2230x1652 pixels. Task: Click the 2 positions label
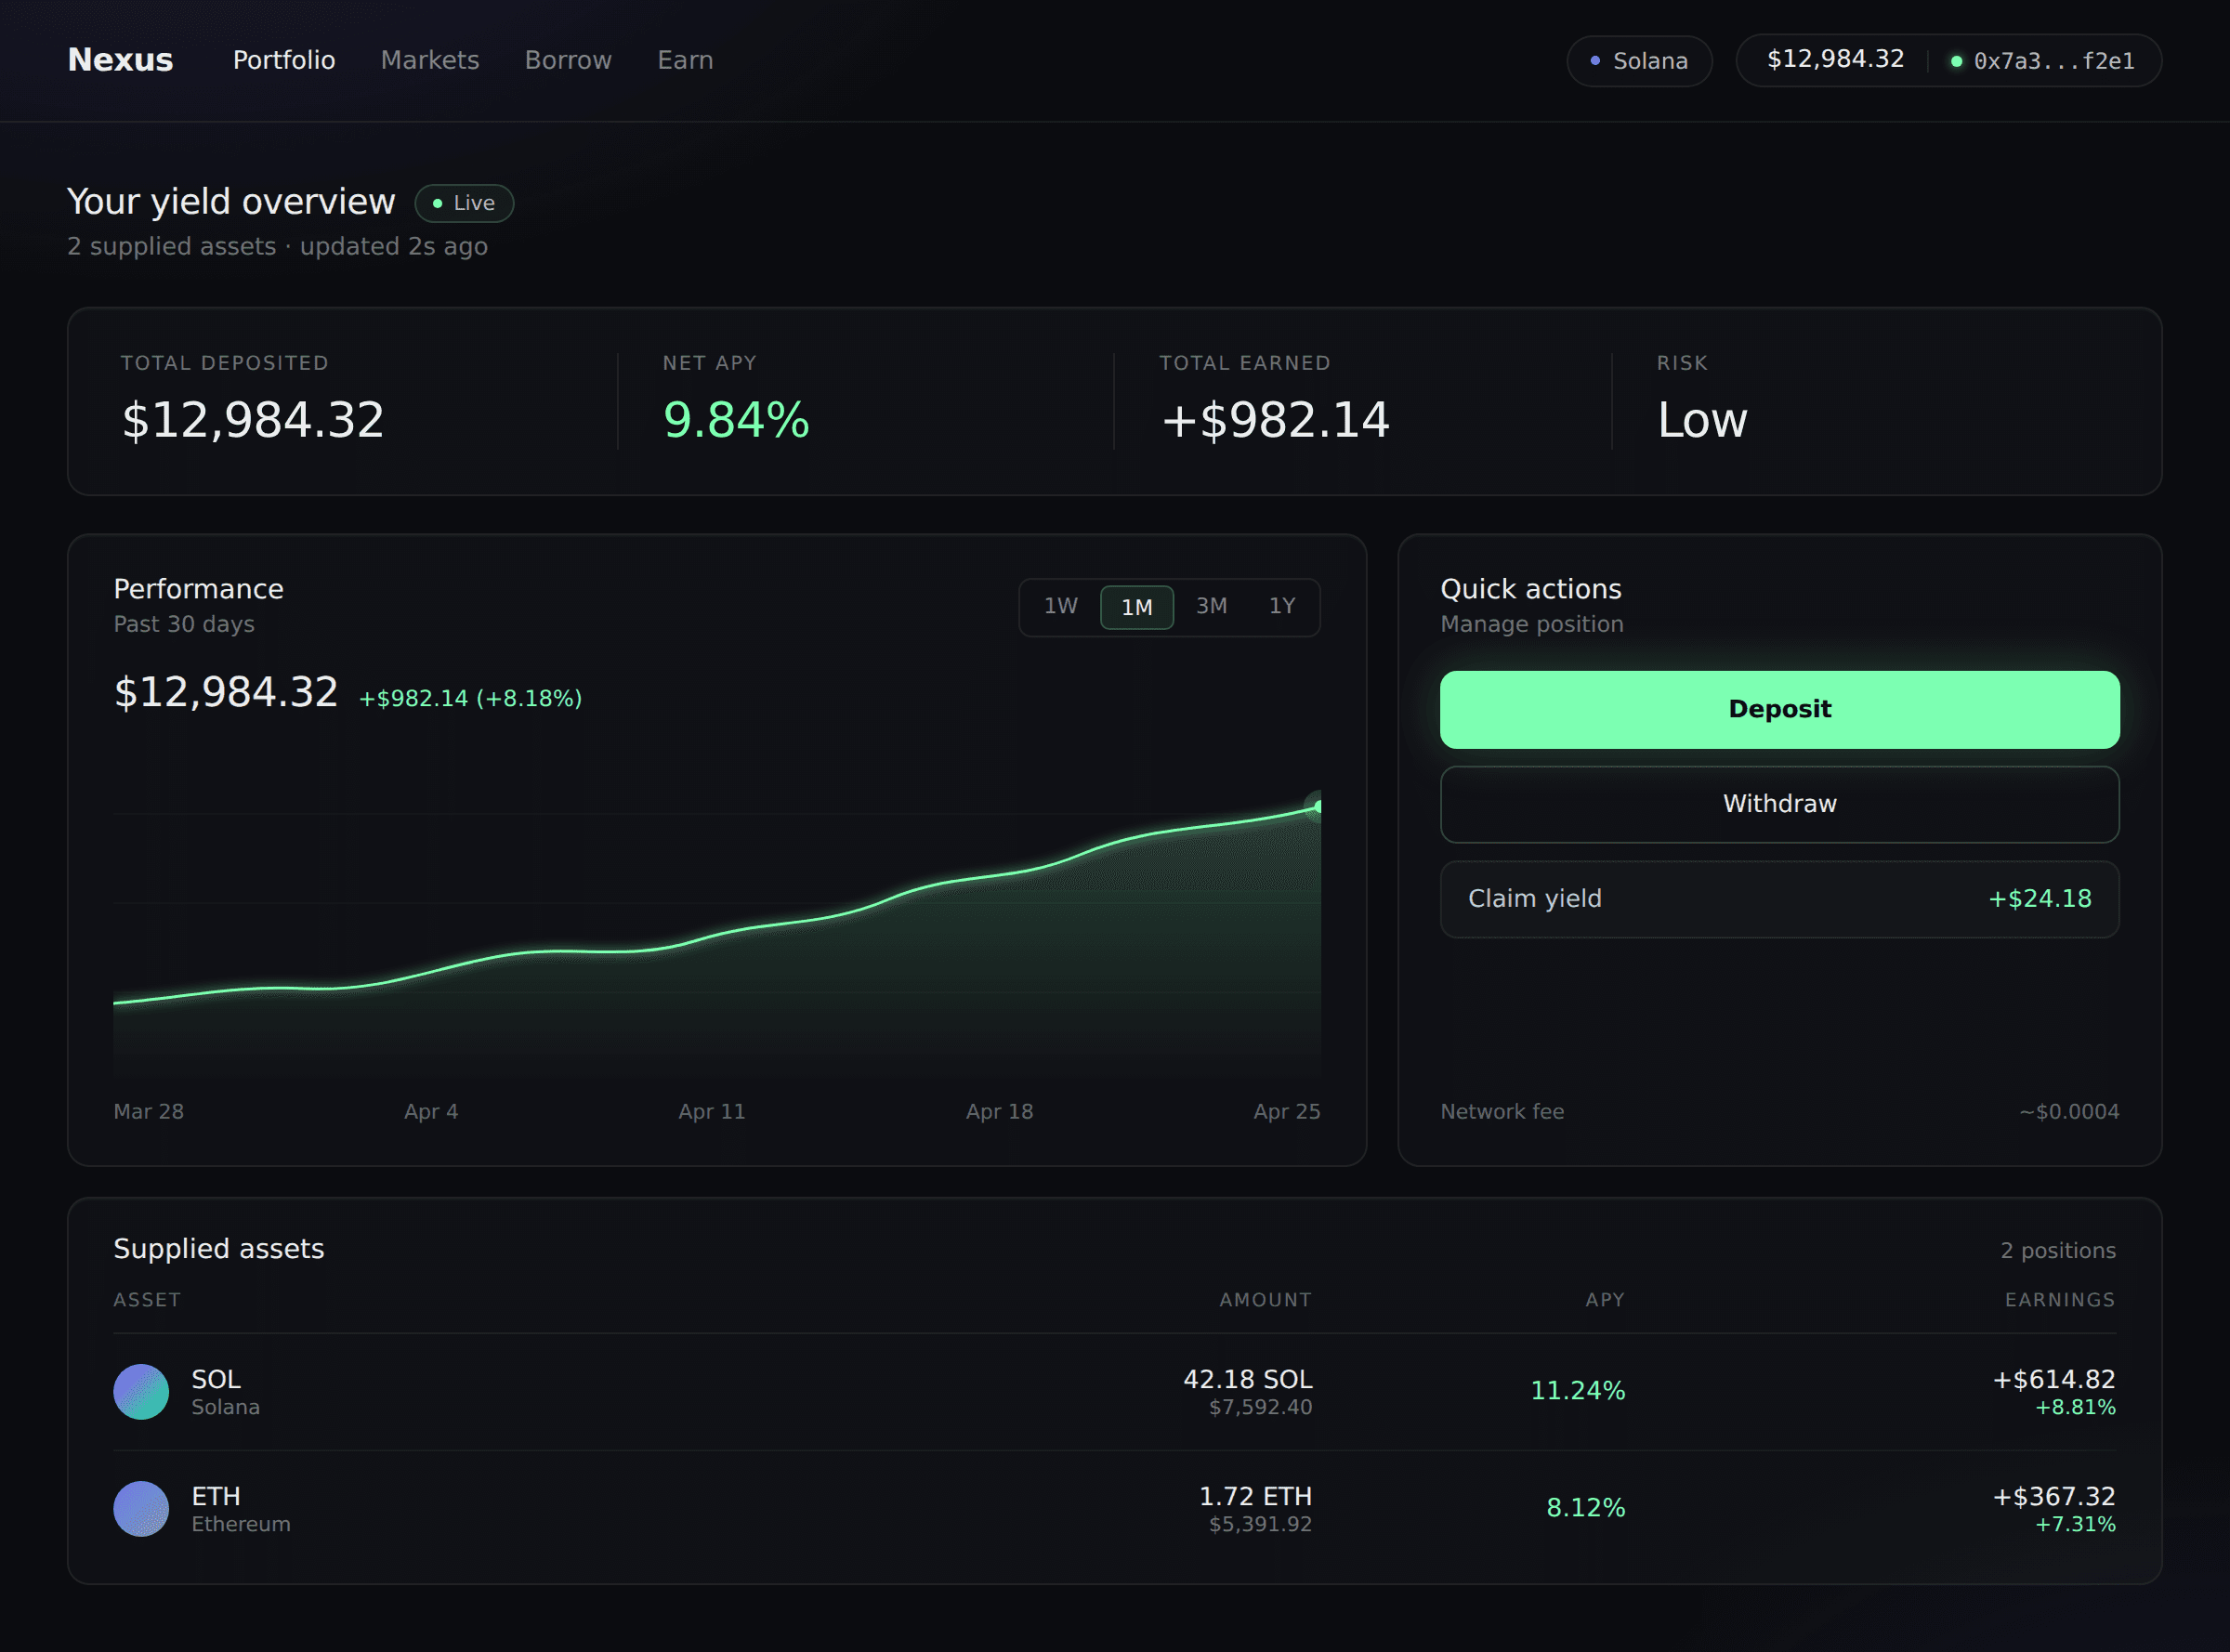click(2058, 1250)
